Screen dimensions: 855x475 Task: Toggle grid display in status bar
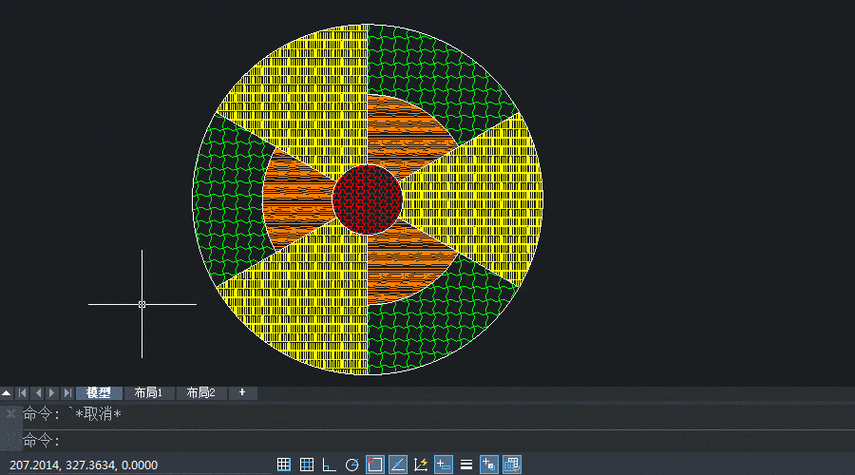point(307,464)
